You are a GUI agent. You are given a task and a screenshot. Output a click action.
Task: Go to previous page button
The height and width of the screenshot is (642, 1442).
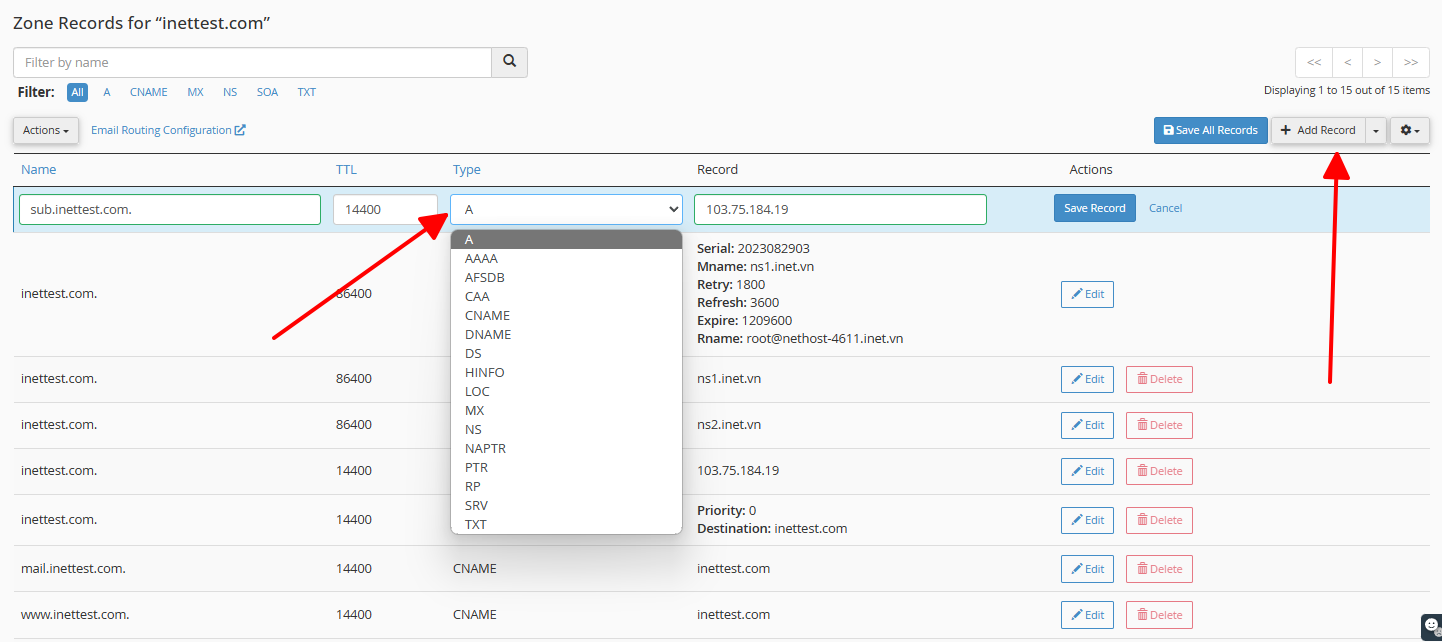1347,62
